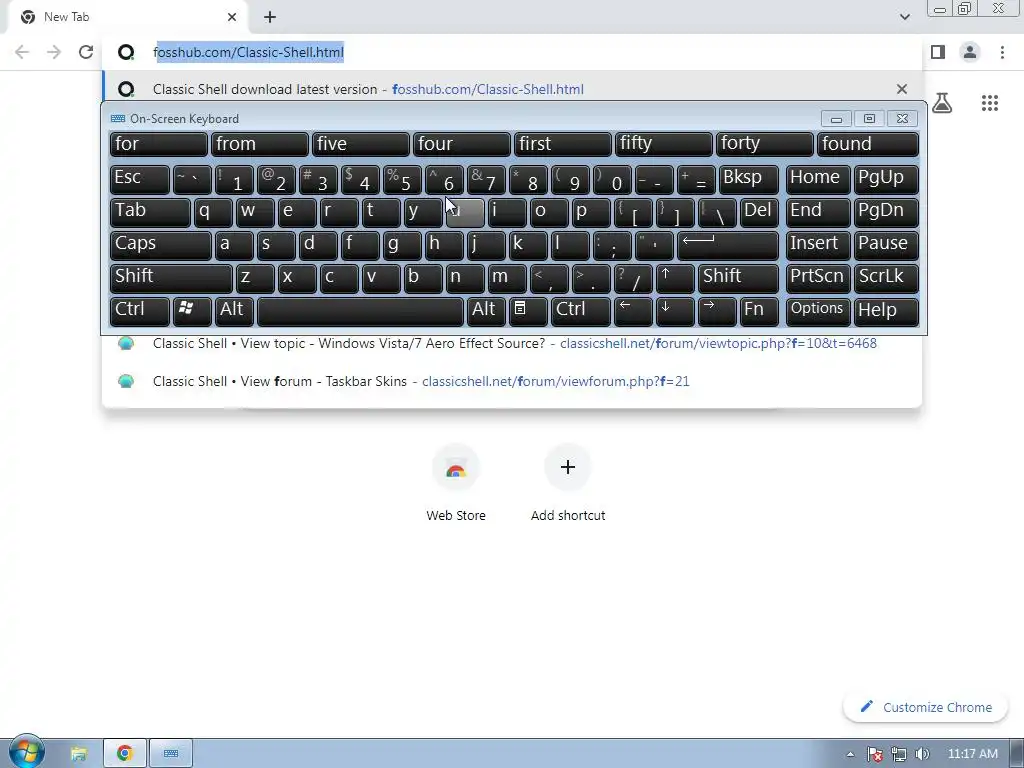
Task: Tap the Esc key on keyboard
Action: [x=140, y=179]
